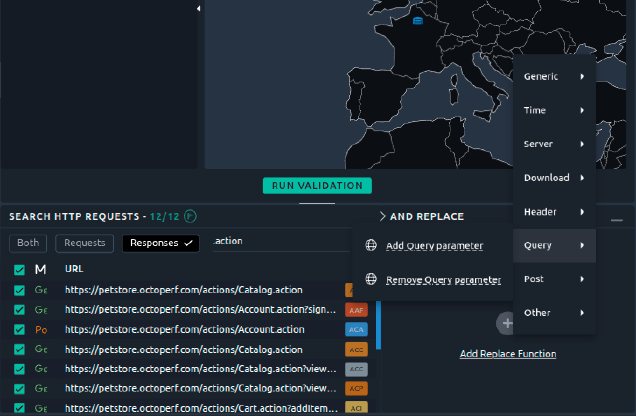Click the info icon next to 12/12 counter
This screenshot has height=416, width=636.
(190, 216)
